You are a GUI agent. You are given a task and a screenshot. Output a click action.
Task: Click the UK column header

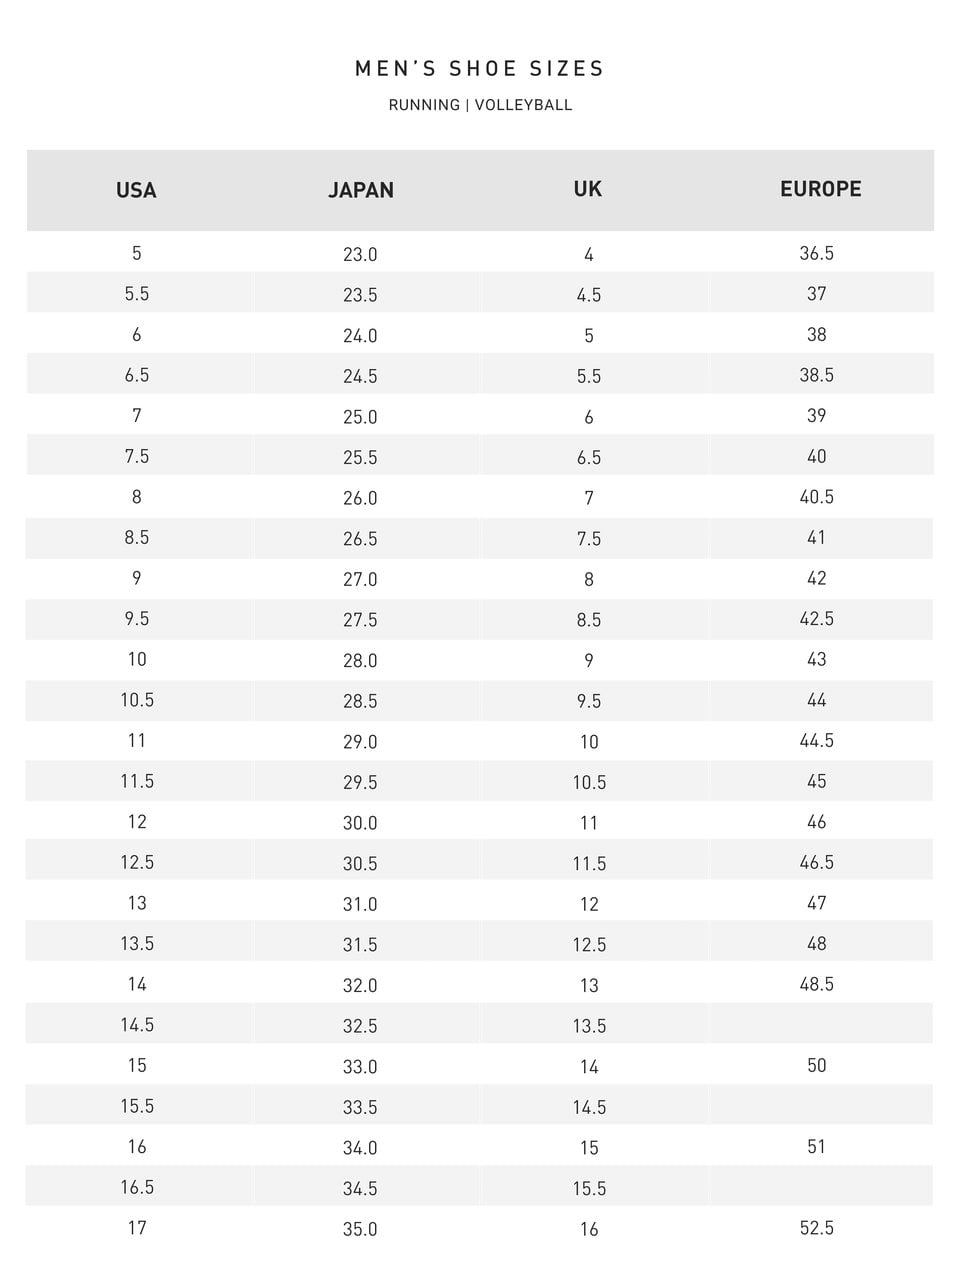point(588,189)
